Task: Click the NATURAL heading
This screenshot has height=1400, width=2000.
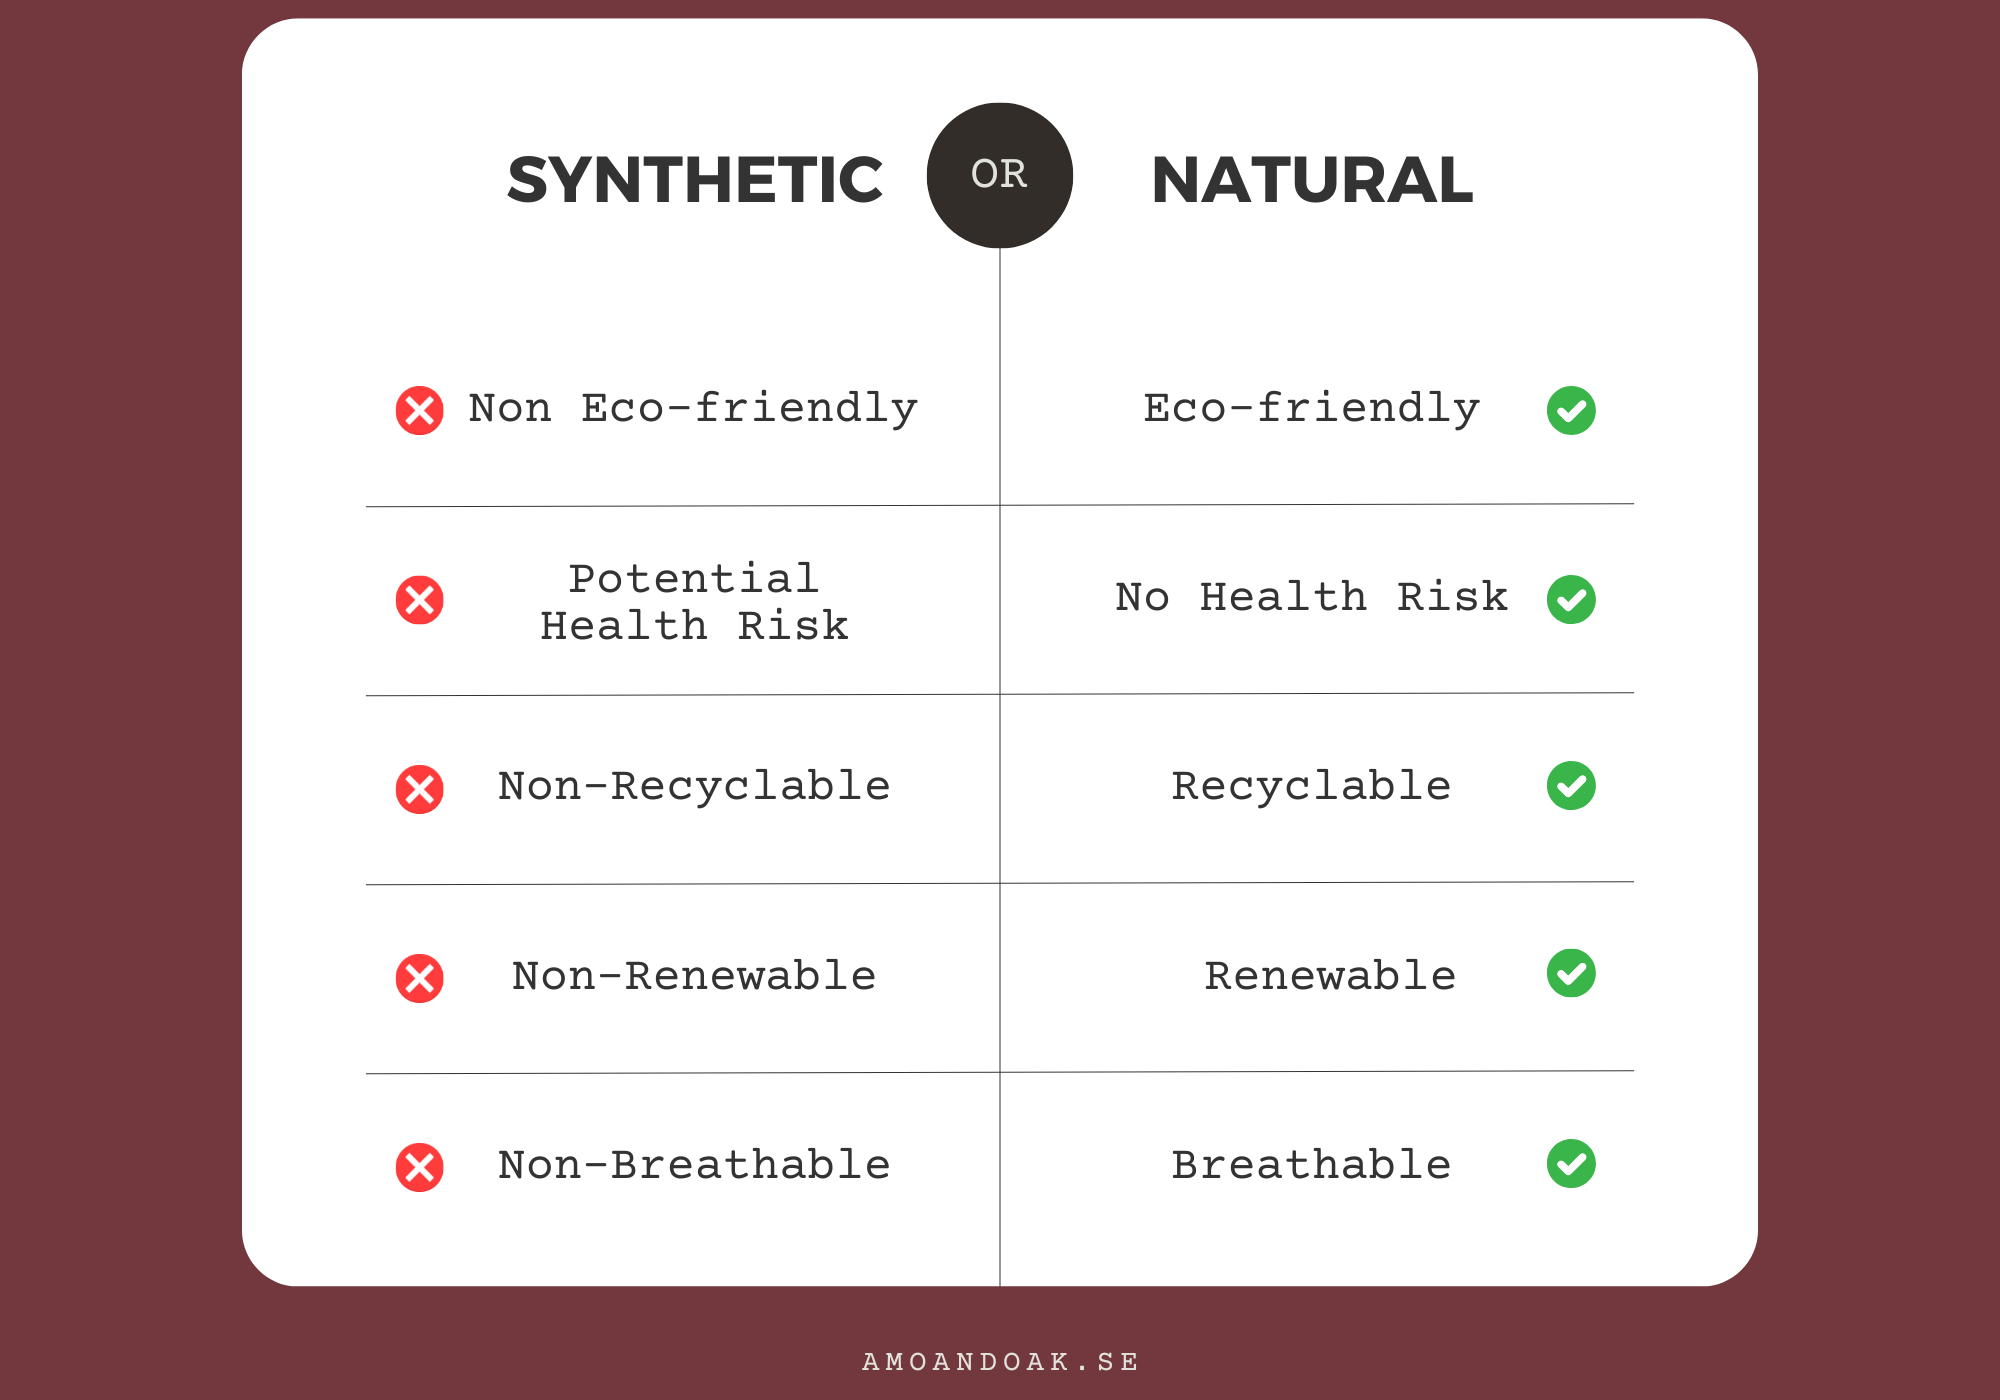Action: [x=1312, y=181]
